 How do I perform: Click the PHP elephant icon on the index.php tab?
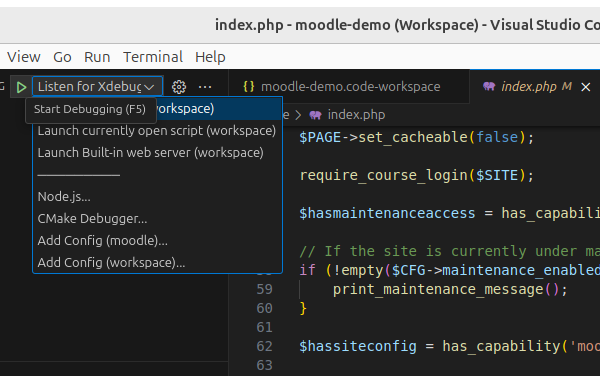(489, 87)
